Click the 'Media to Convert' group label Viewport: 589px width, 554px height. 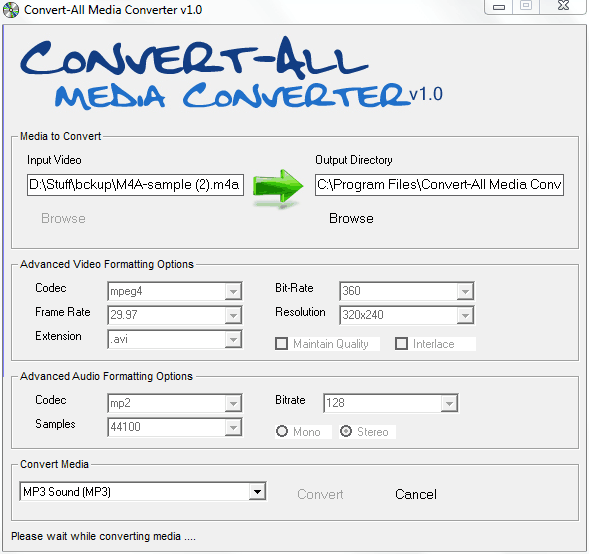pos(60,136)
